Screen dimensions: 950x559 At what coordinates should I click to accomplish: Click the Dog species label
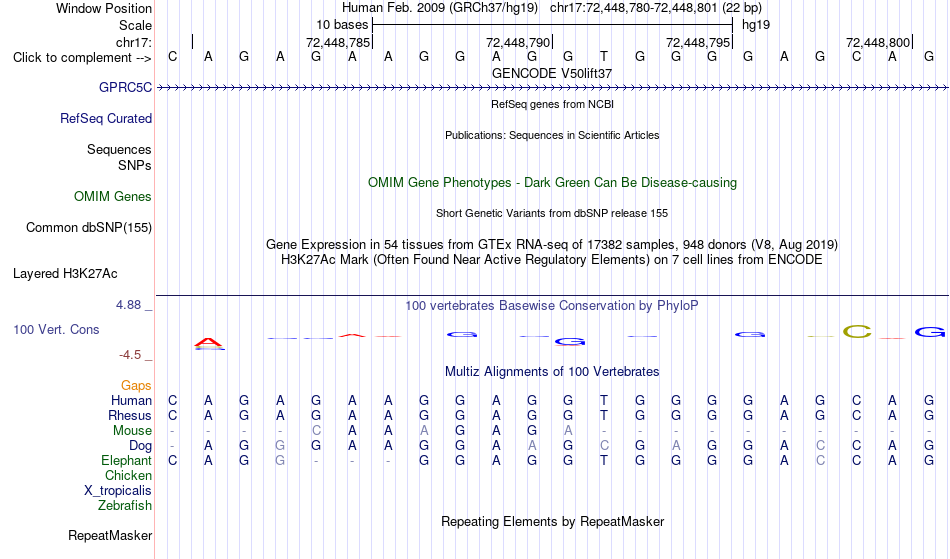coord(141,446)
